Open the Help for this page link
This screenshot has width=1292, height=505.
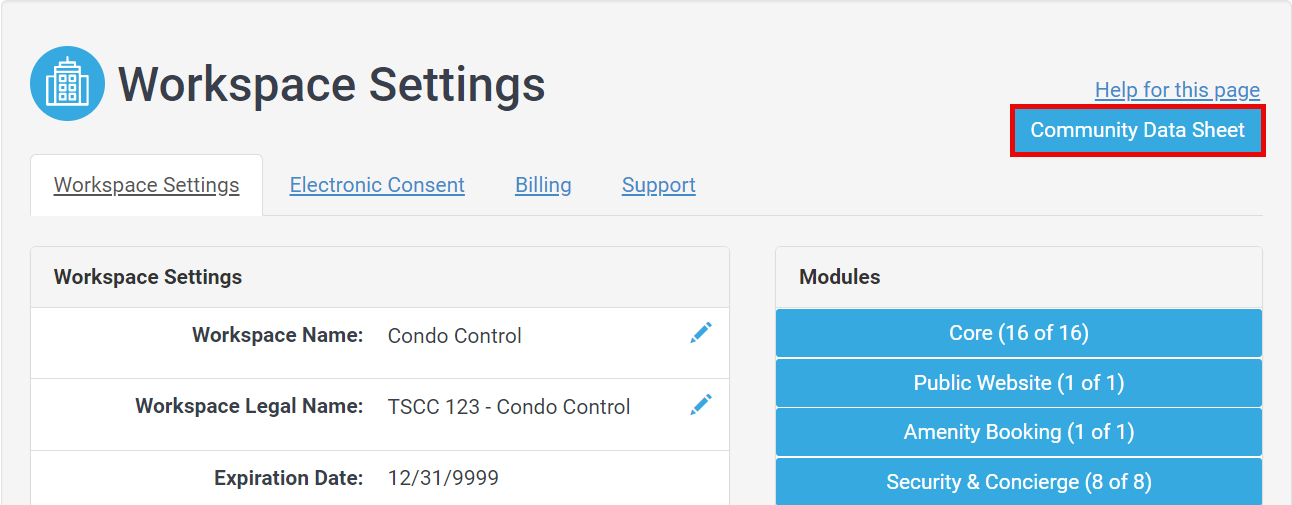coord(1177,90)
